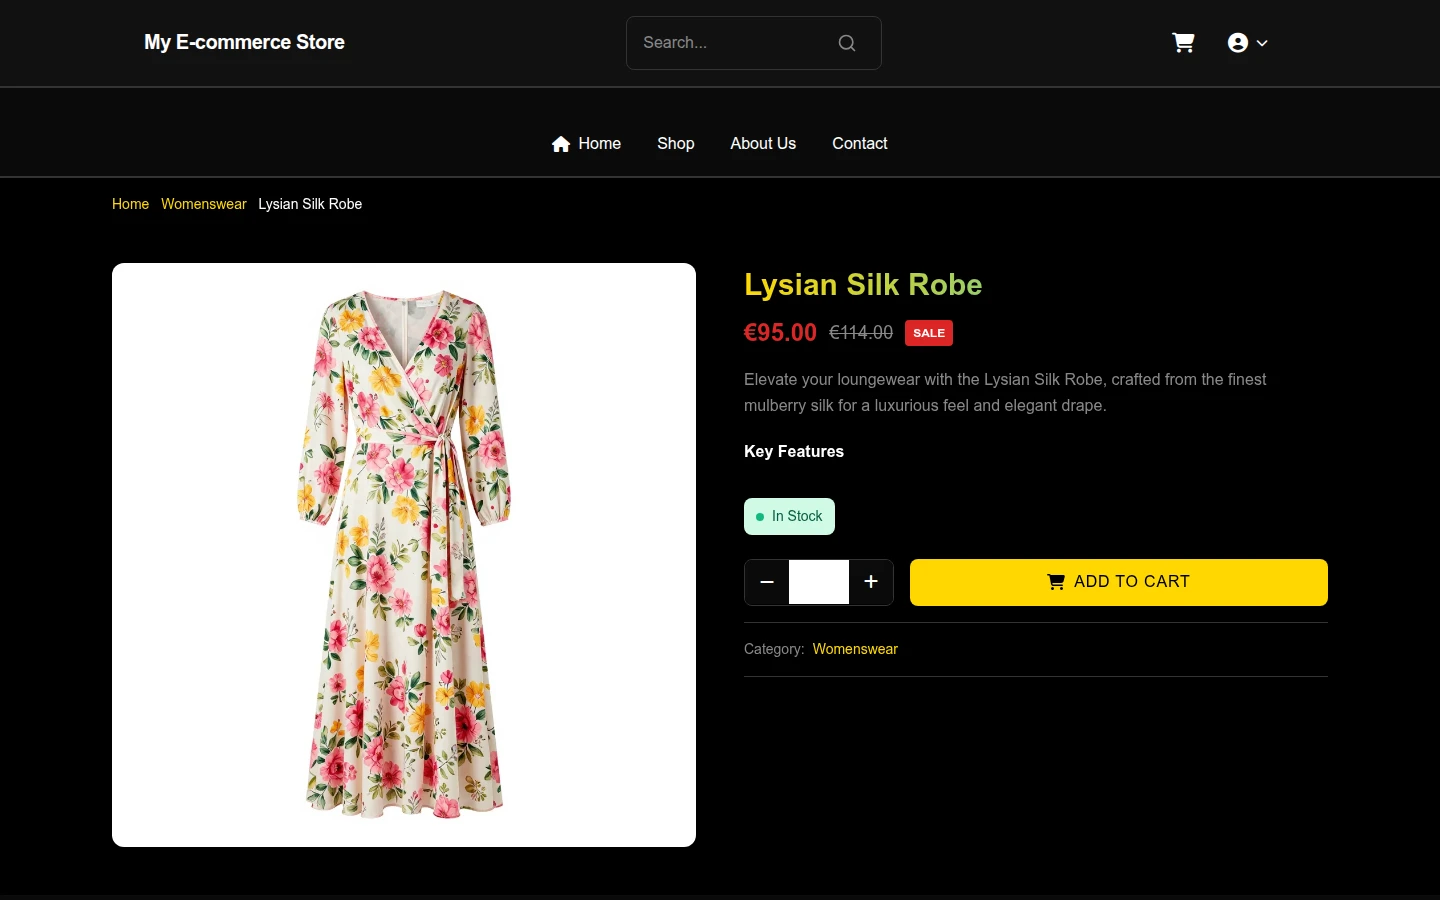Follow the Home breadcrumb link
Screen dimensions: 1440x900
pos(130,204)
